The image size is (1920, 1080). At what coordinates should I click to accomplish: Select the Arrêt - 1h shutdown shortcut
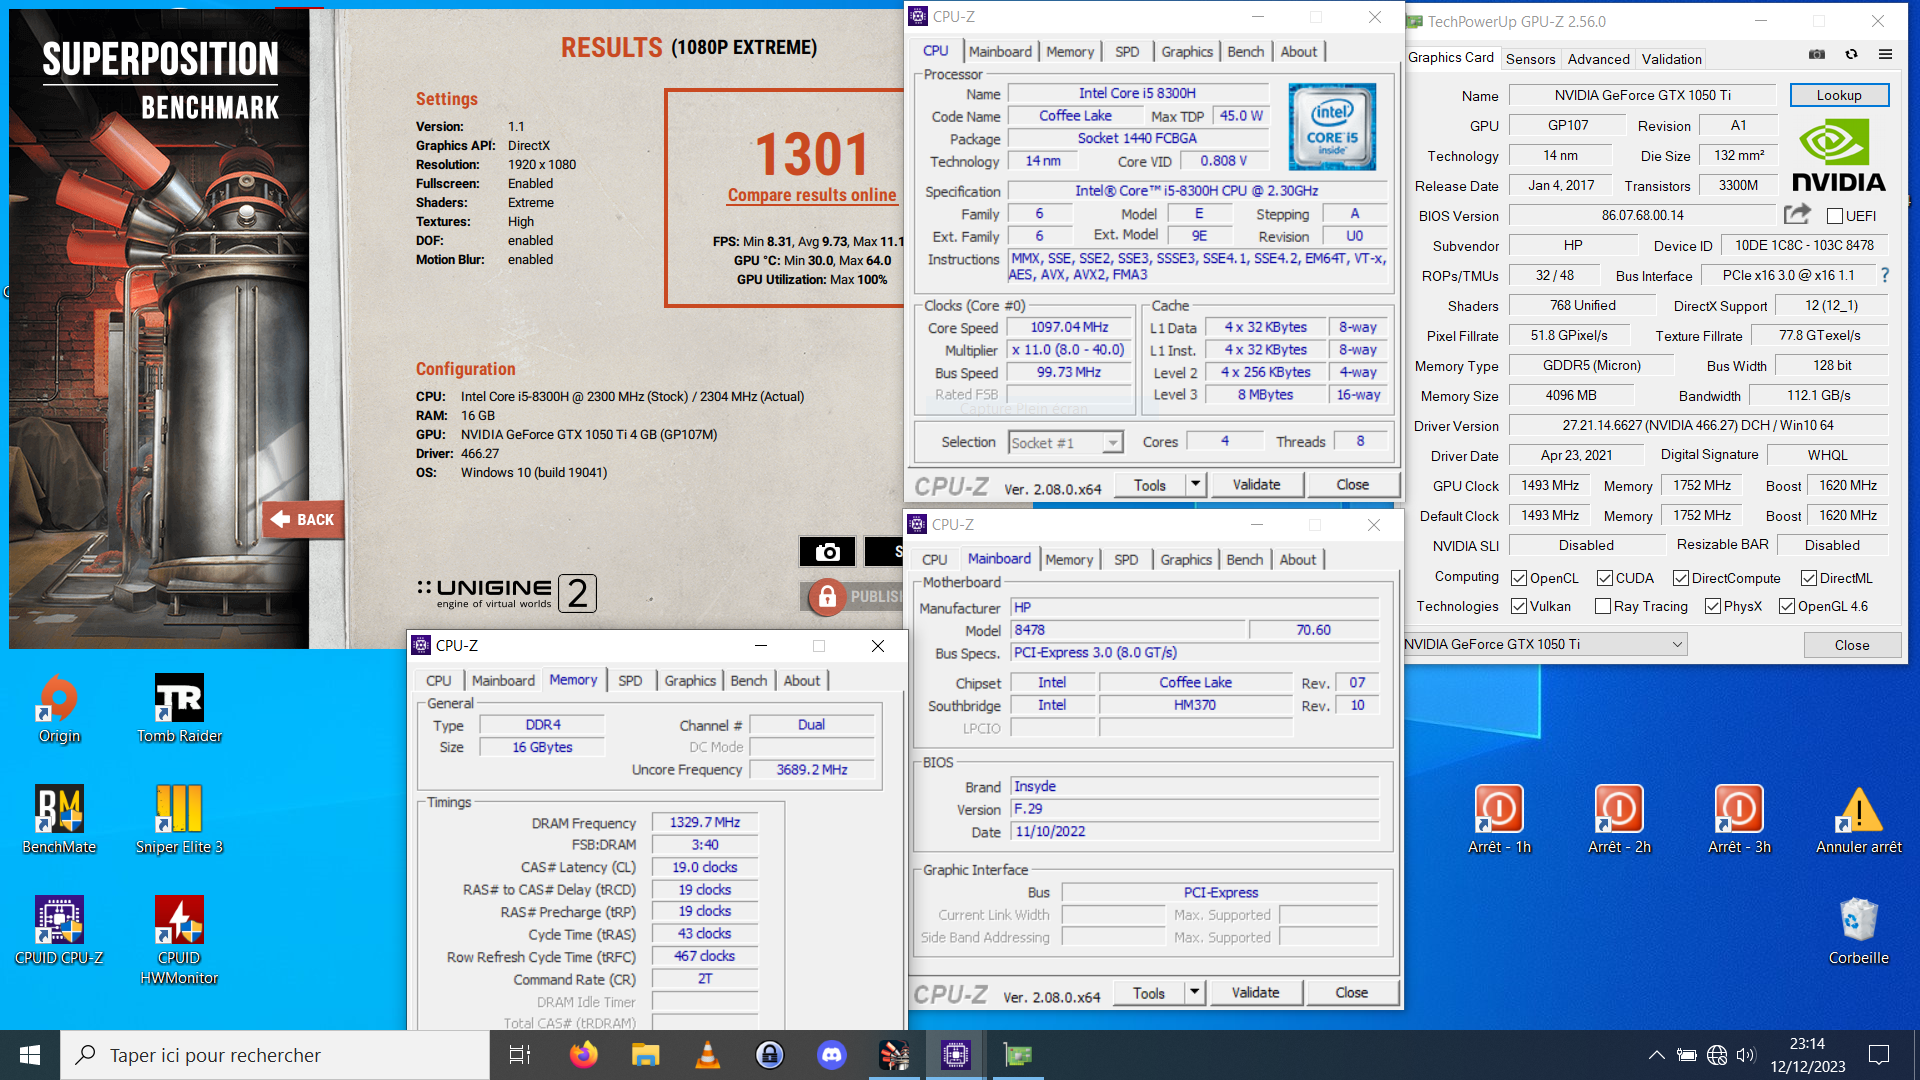point(1499,820)
